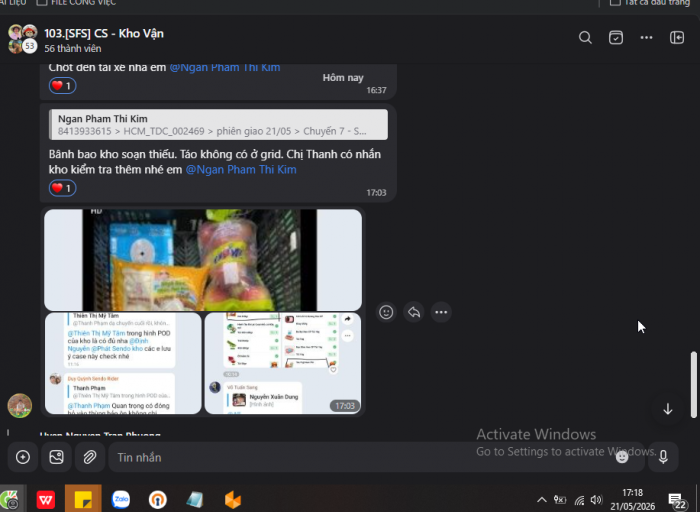Click the heart reaction on the 17:03 message
700x512 pixels.
pos(62,188)
